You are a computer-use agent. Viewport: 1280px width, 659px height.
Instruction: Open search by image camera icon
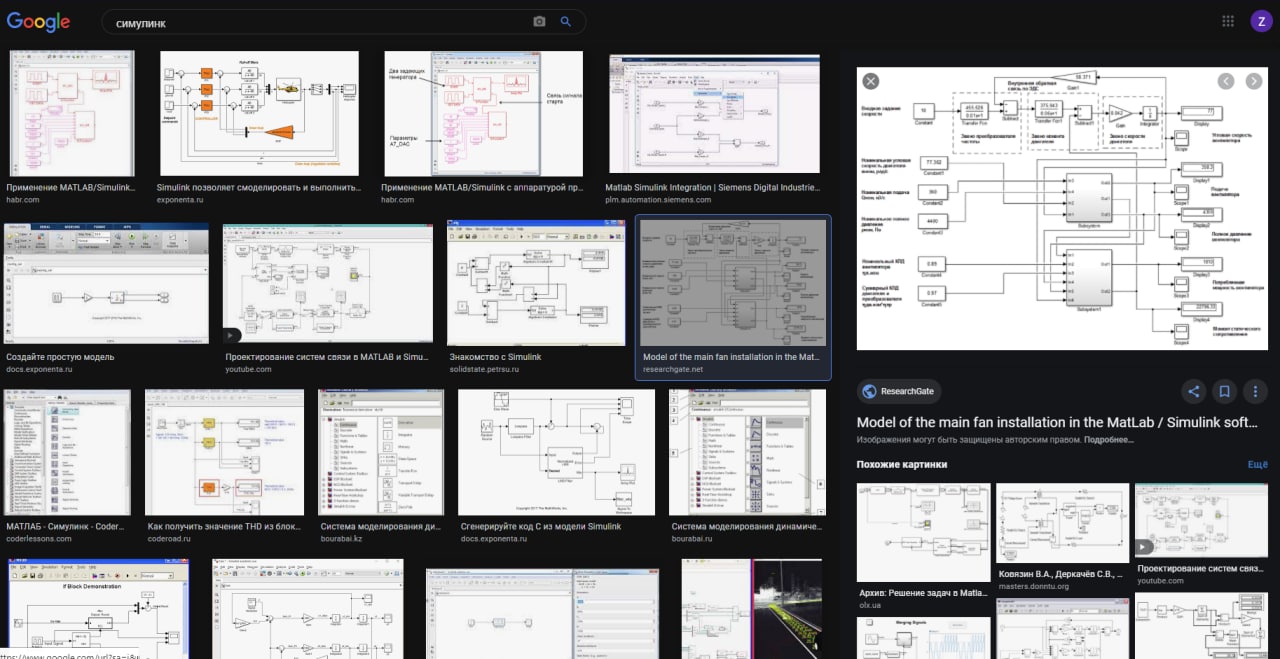[x=539, y=21]
